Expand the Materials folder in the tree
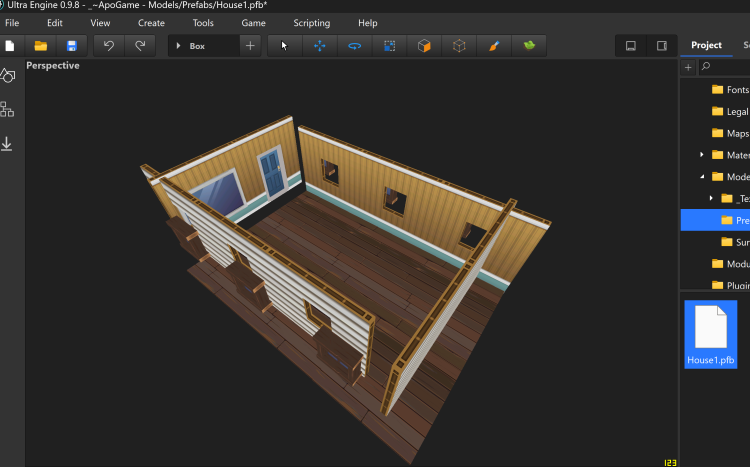The width and height of the screenshot is (750, 467). coord(702,155)
